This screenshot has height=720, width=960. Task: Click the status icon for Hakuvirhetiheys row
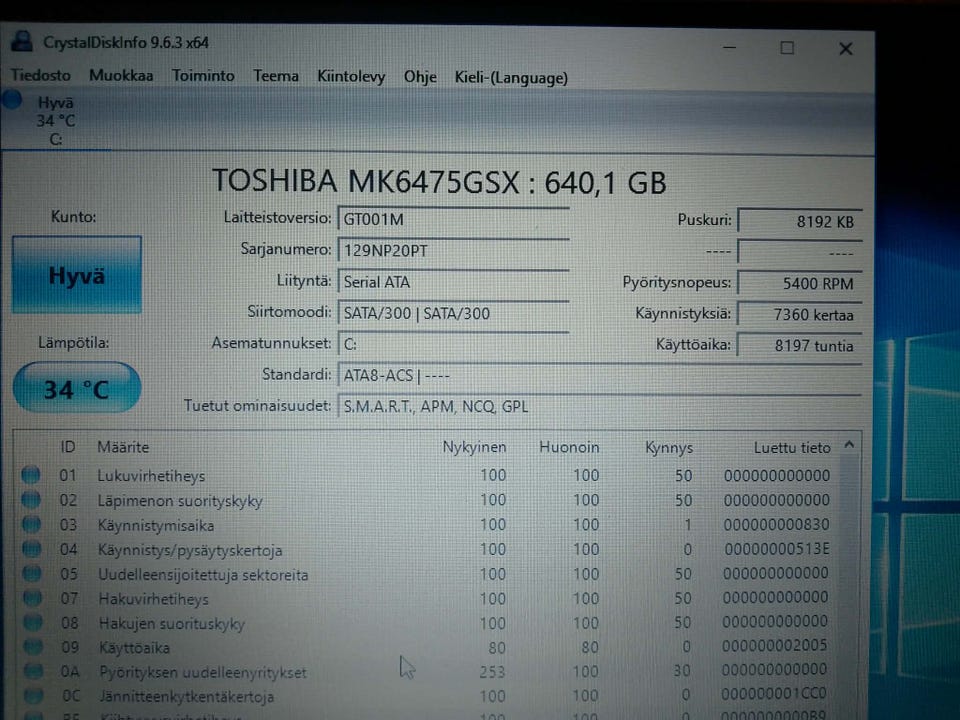[x=32, y=598]
